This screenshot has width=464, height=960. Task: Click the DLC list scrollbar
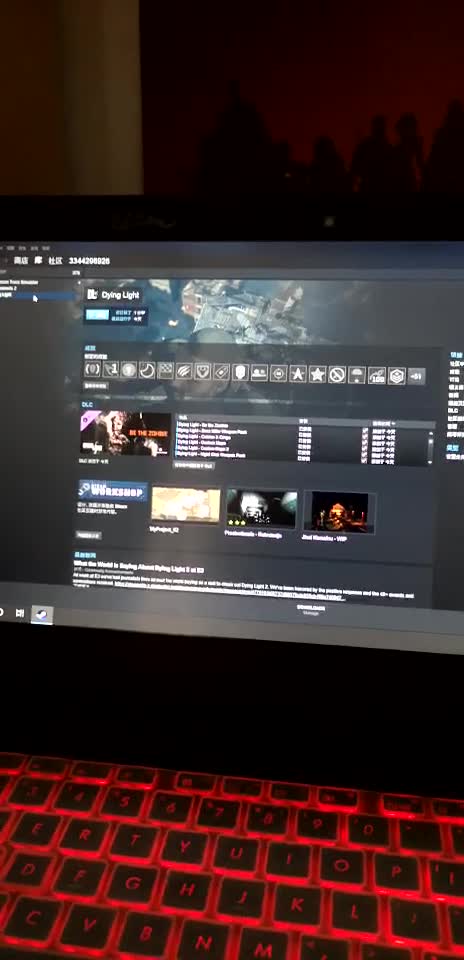click(430, 446)
